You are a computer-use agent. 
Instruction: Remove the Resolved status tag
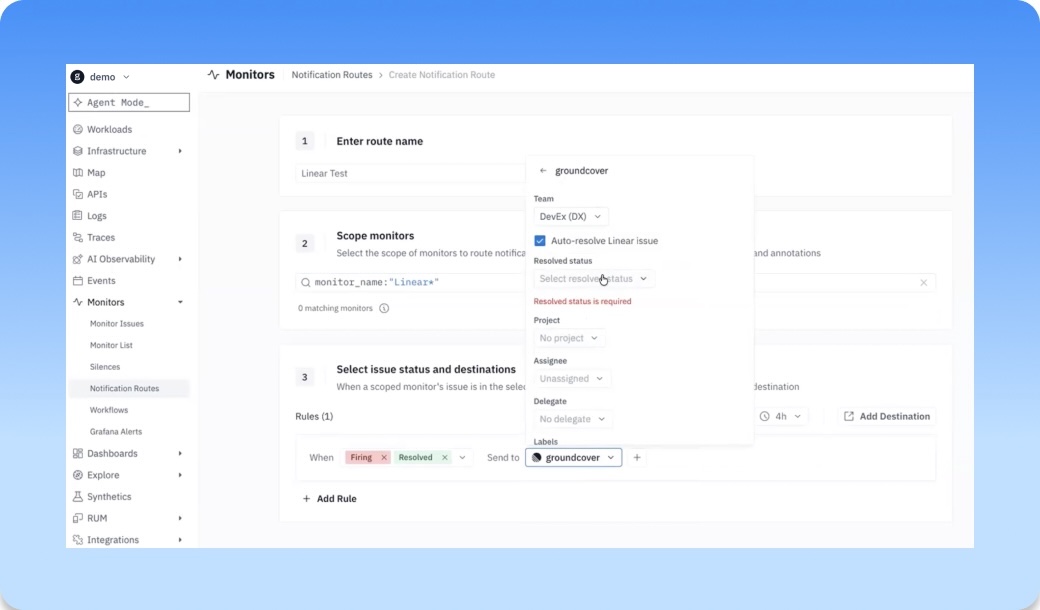(444, 458)
